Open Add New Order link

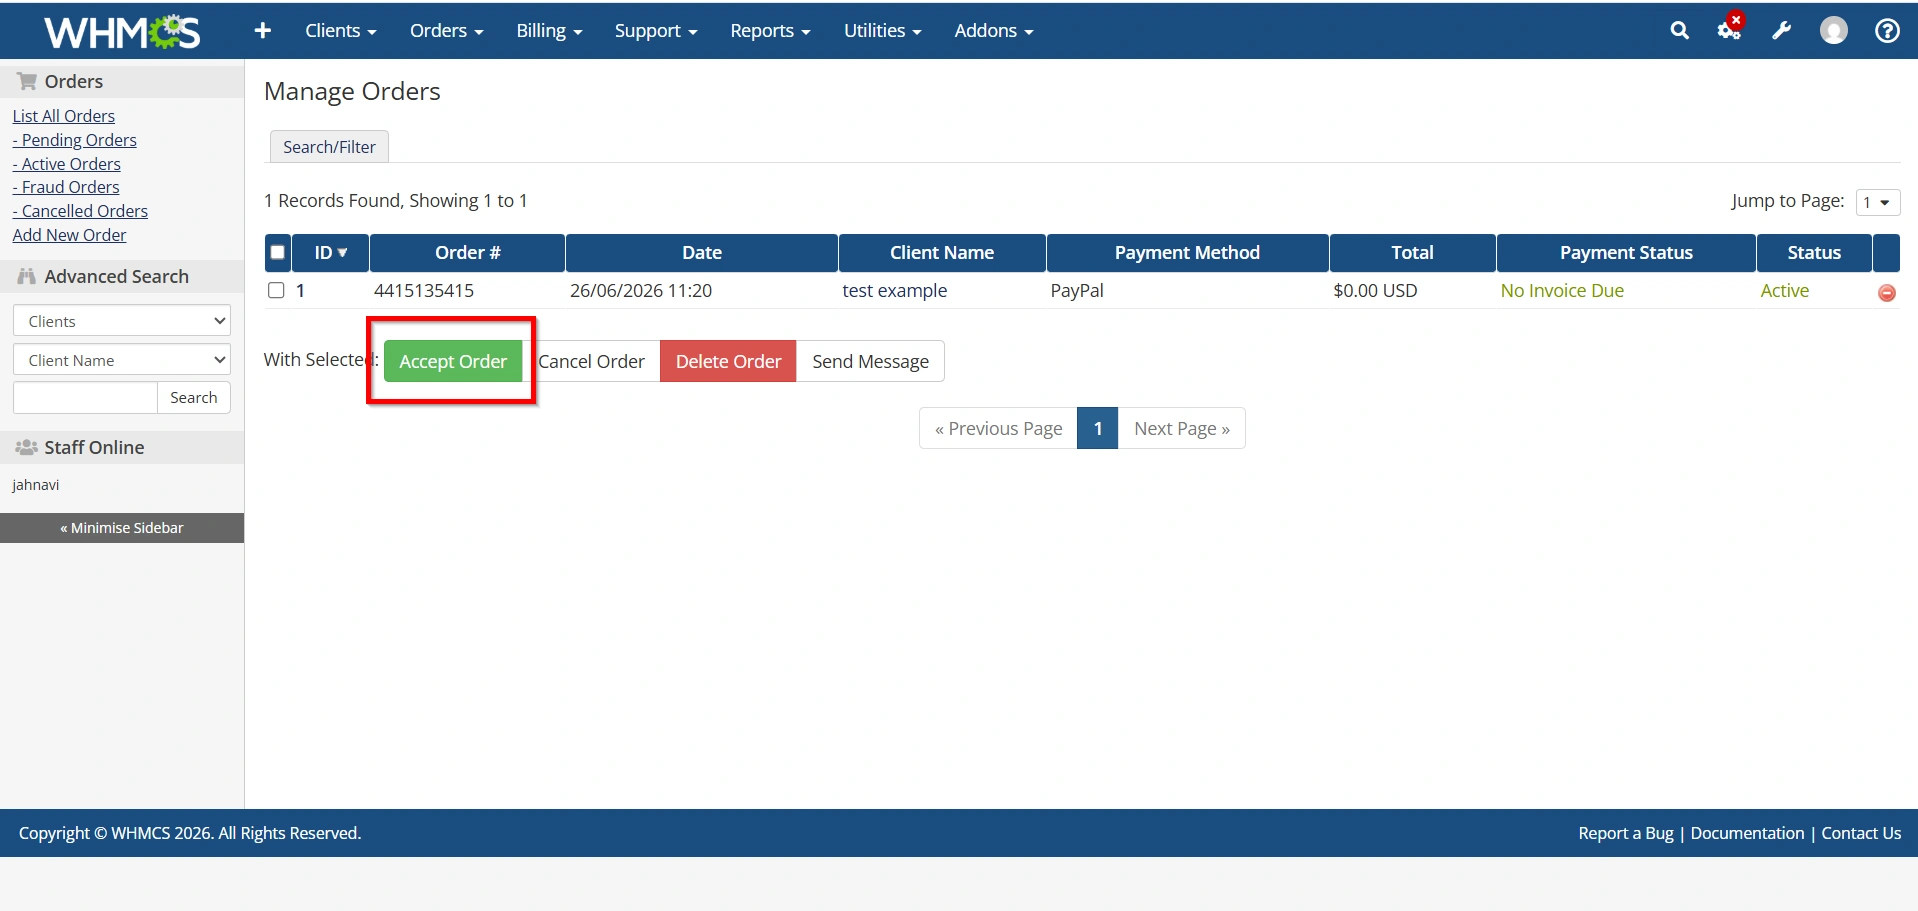point(70,235)
